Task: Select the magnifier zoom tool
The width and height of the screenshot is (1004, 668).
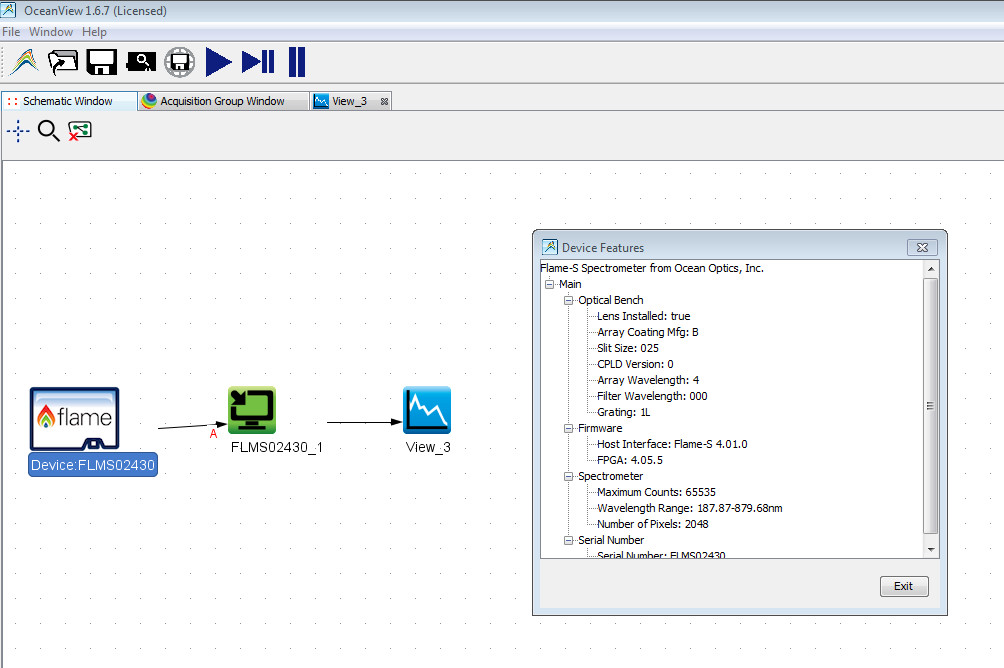Action: coord(48,131)
